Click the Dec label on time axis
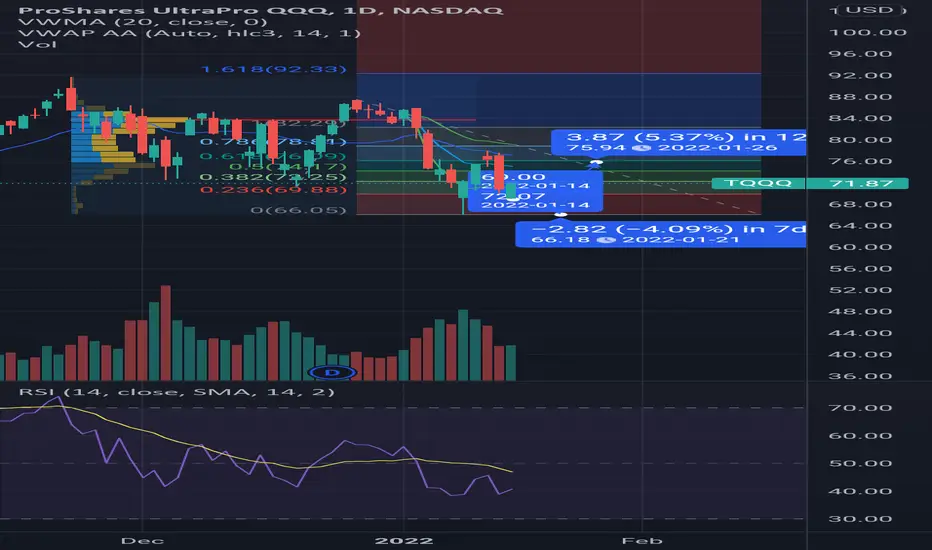 coord(142,540)
